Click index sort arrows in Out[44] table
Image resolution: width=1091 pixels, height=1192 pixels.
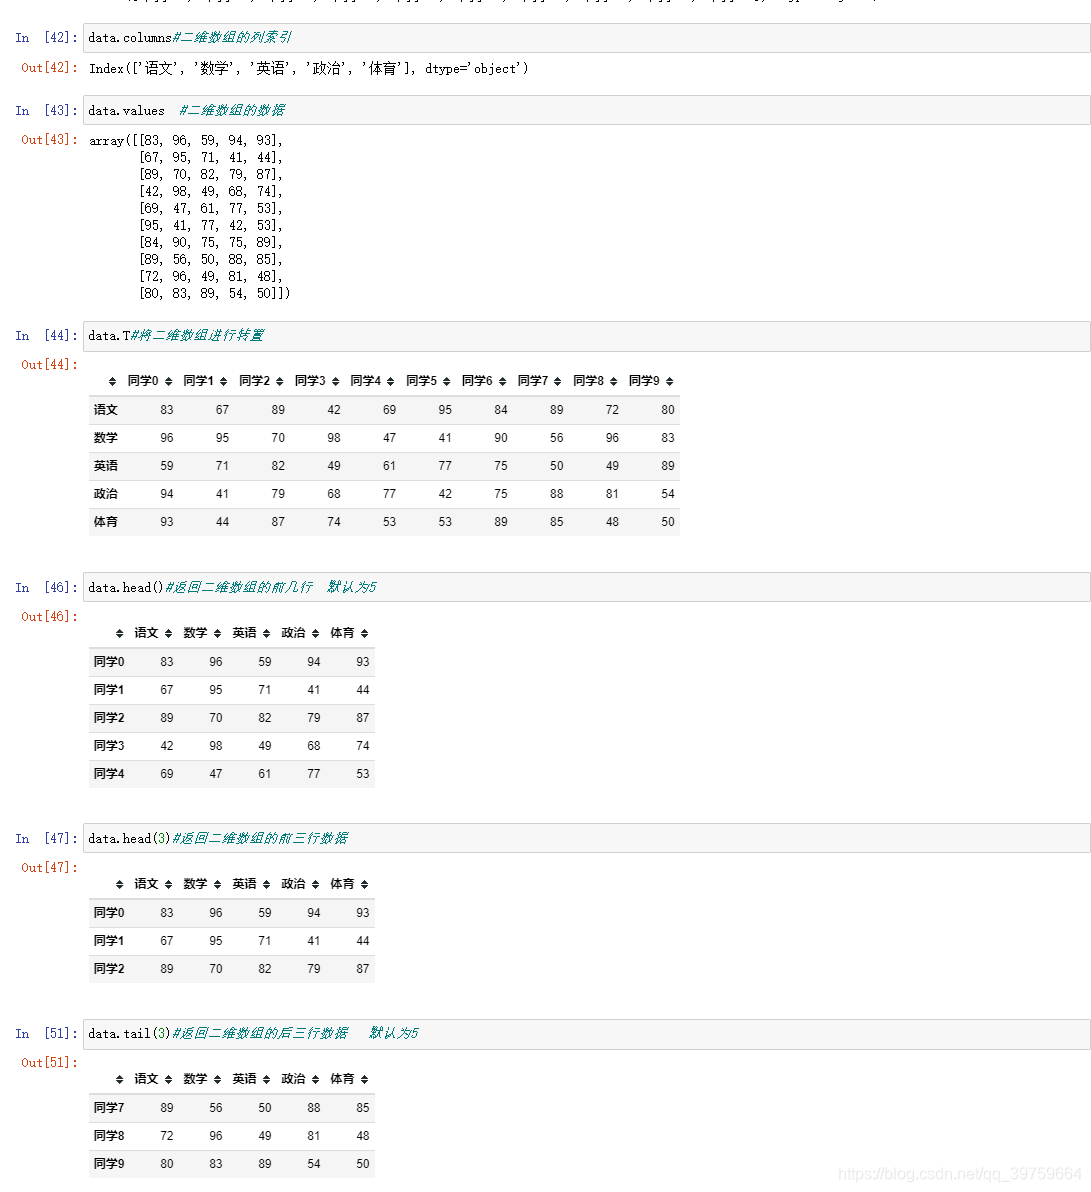(x=113, y=382)
